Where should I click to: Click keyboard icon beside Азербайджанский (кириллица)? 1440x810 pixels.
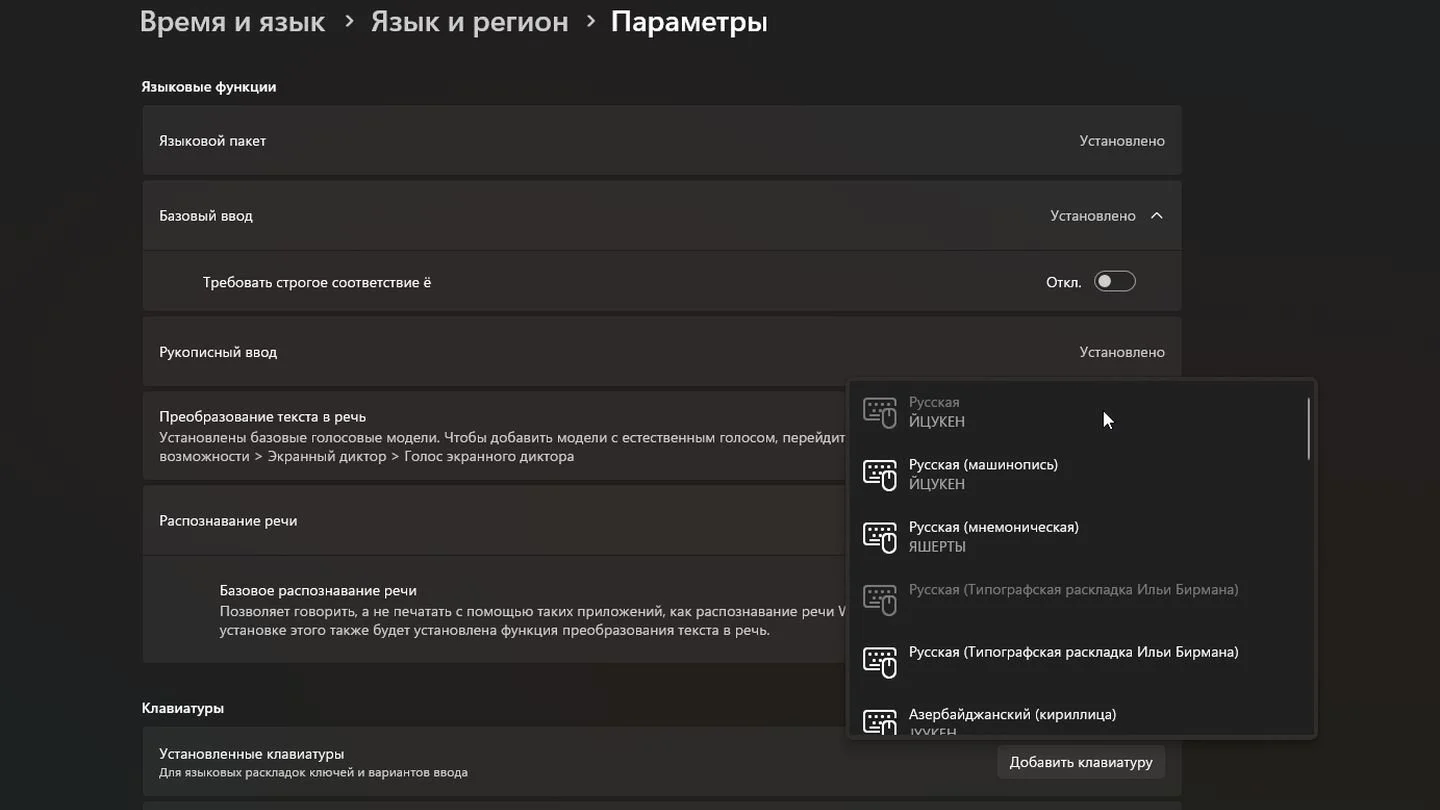click(x=880, y=722)
